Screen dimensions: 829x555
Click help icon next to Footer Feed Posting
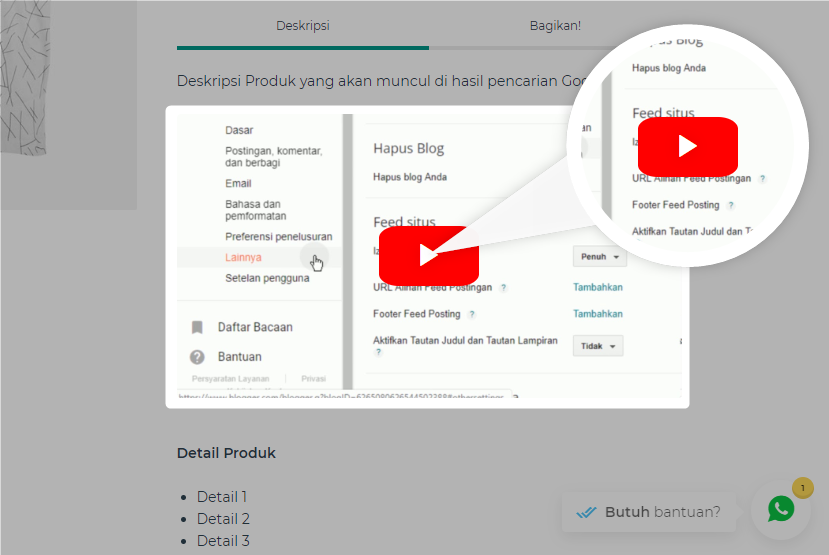472,314
